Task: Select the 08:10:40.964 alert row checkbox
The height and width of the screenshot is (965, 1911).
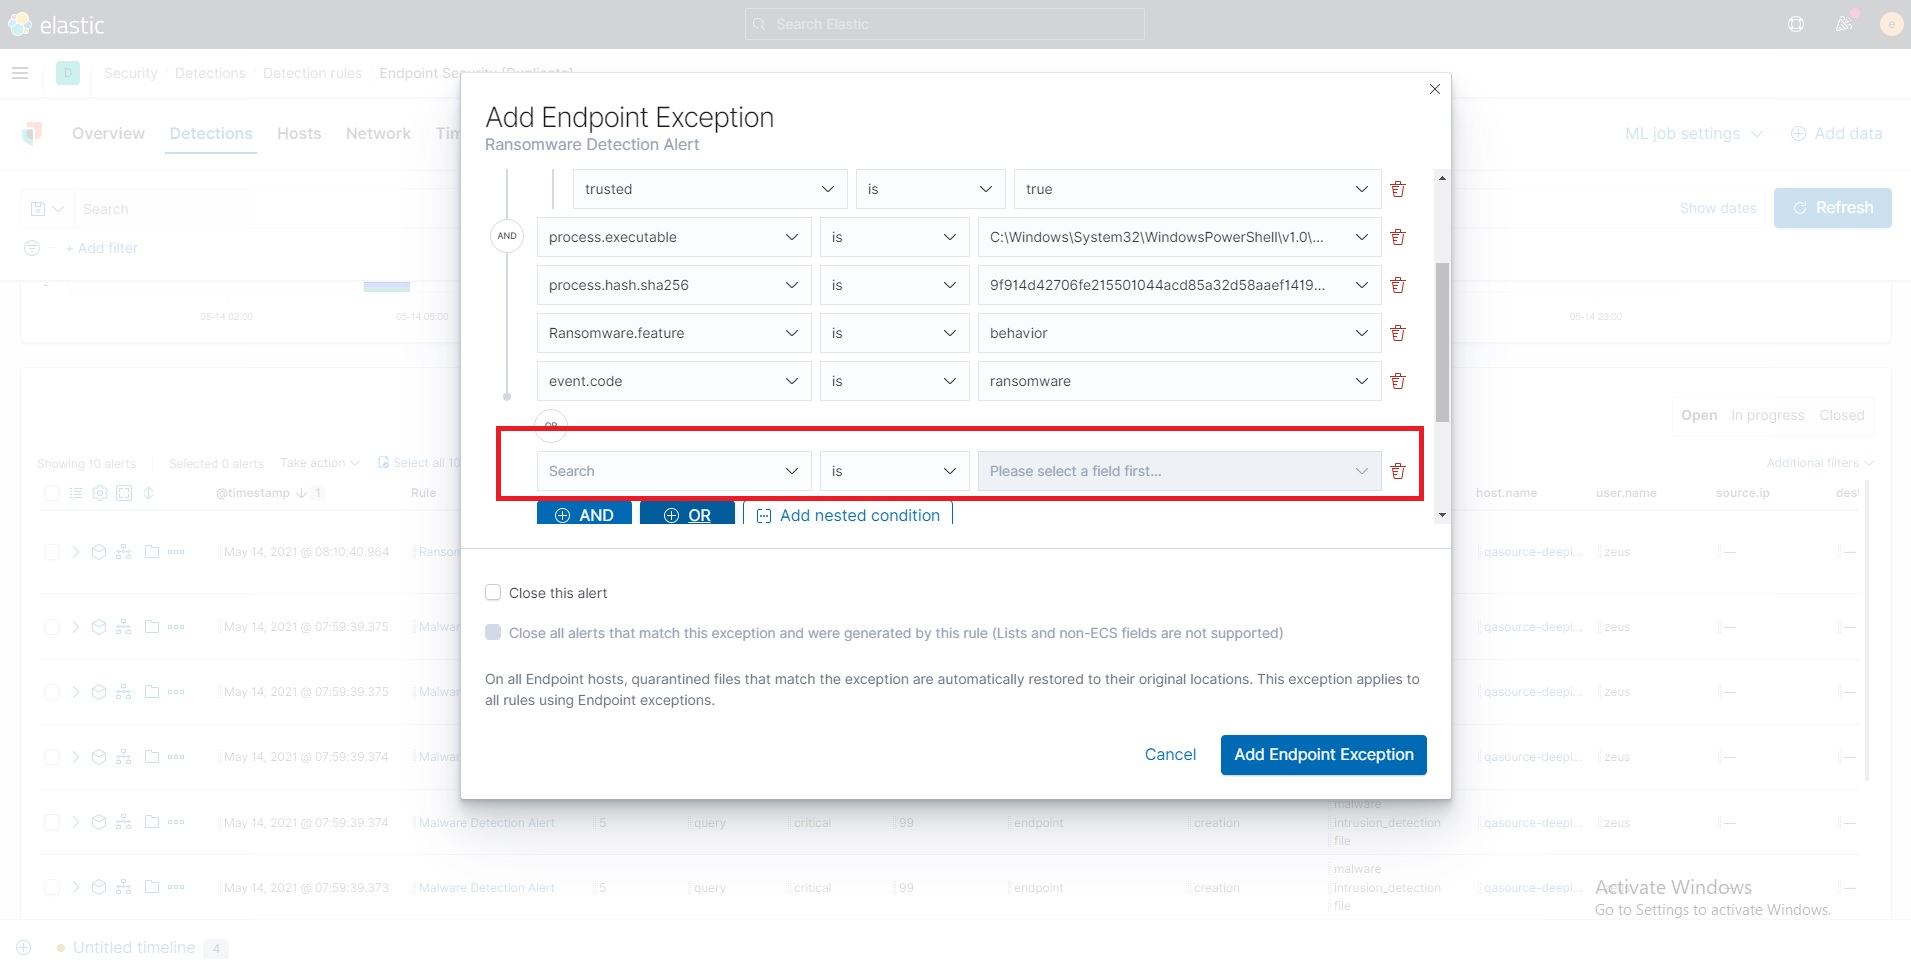Action: [x=52, y=552]
